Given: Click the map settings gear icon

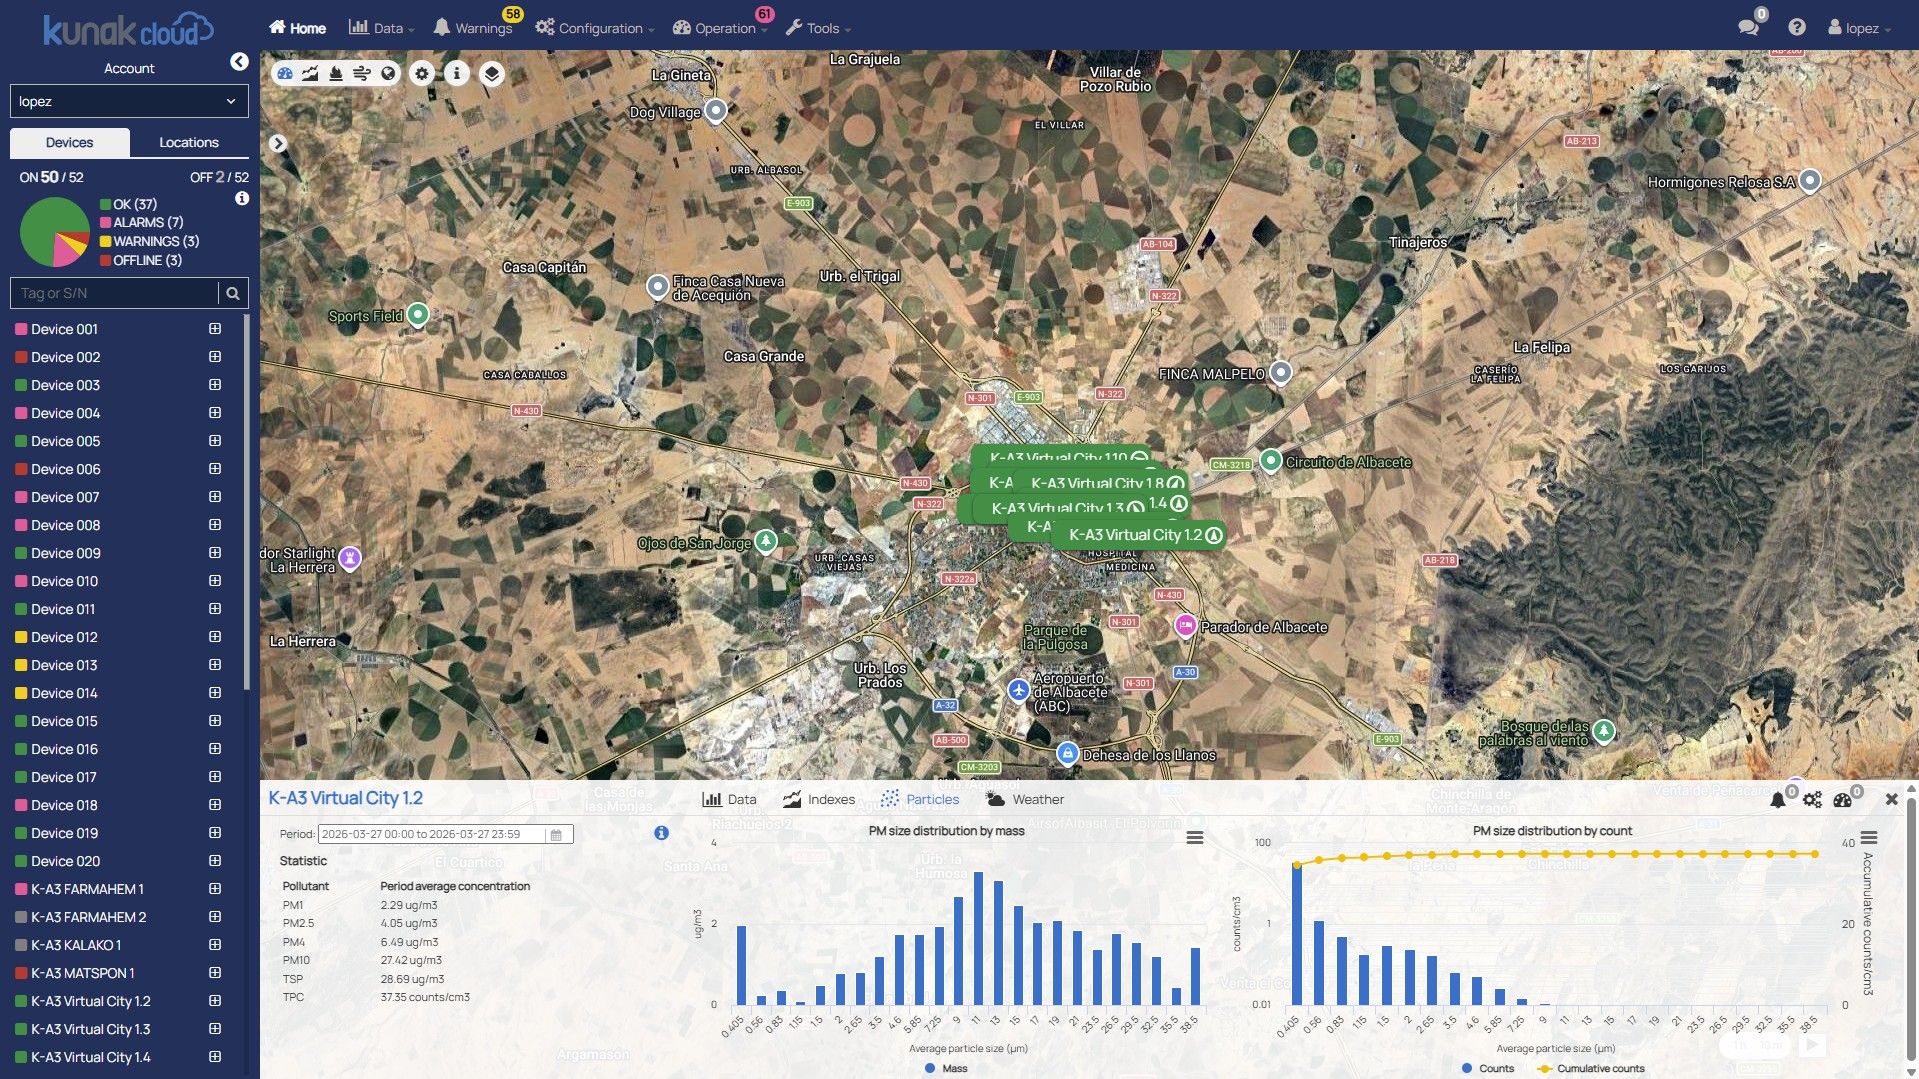Looking at the screenshot, I should point(422,73).
